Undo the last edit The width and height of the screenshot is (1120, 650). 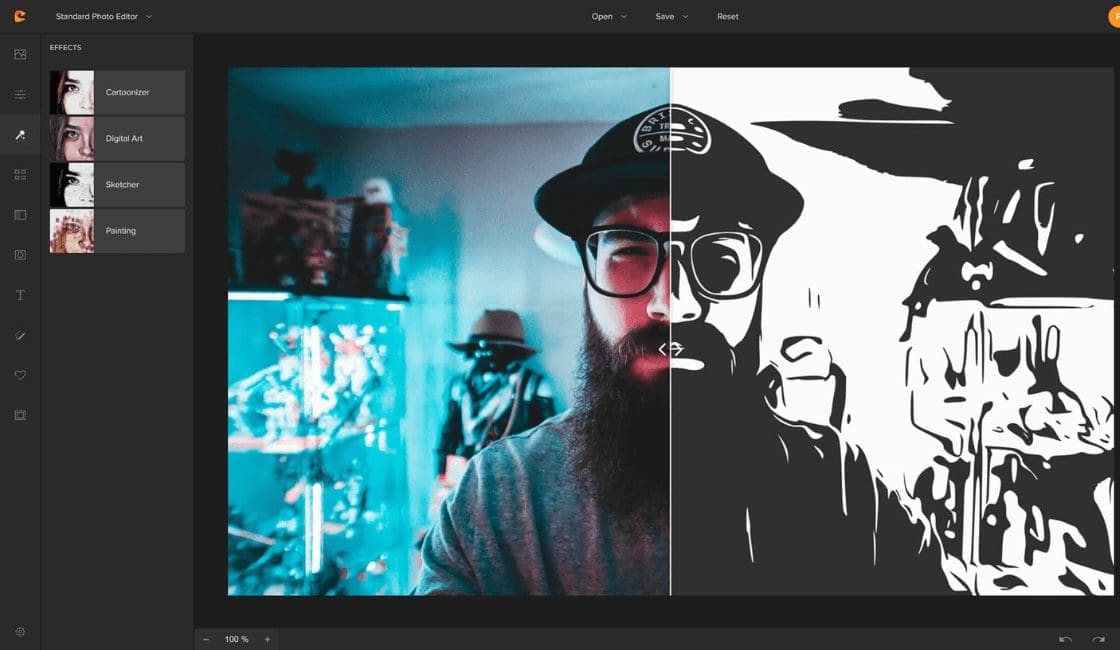coord(1062,638)
